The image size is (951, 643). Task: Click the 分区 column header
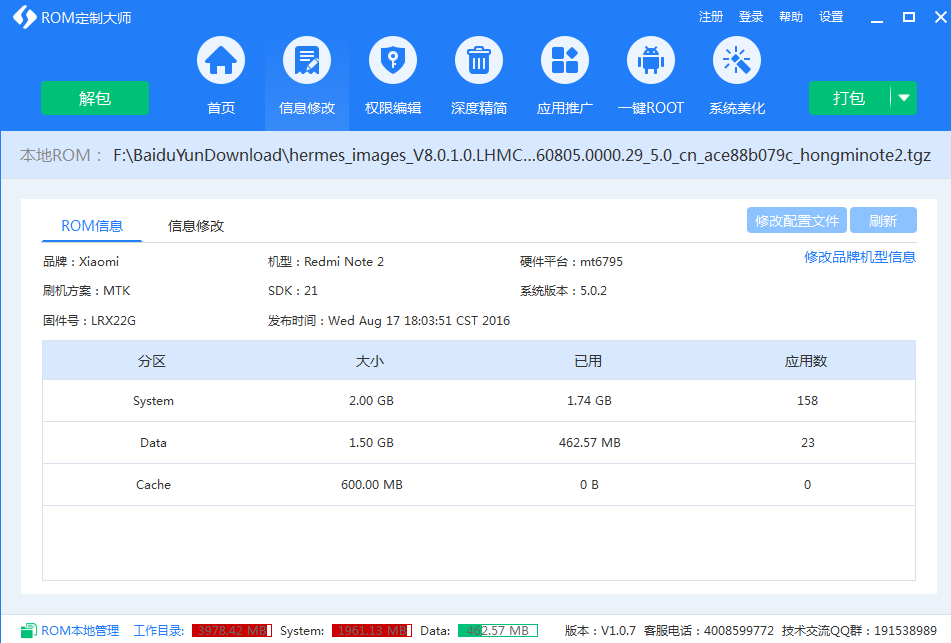point(152,362)
